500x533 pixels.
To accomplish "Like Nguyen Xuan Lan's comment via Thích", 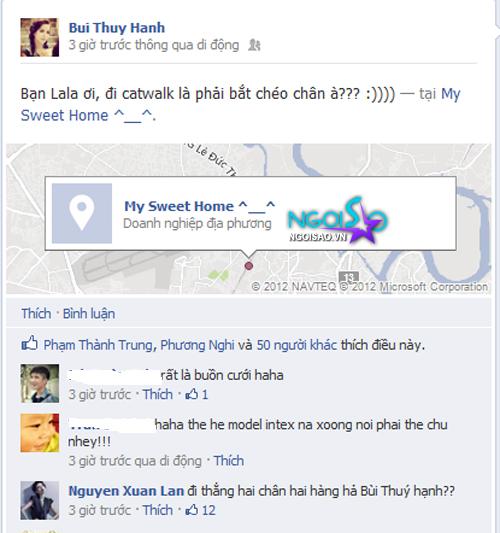I will (x=158, y=510).
